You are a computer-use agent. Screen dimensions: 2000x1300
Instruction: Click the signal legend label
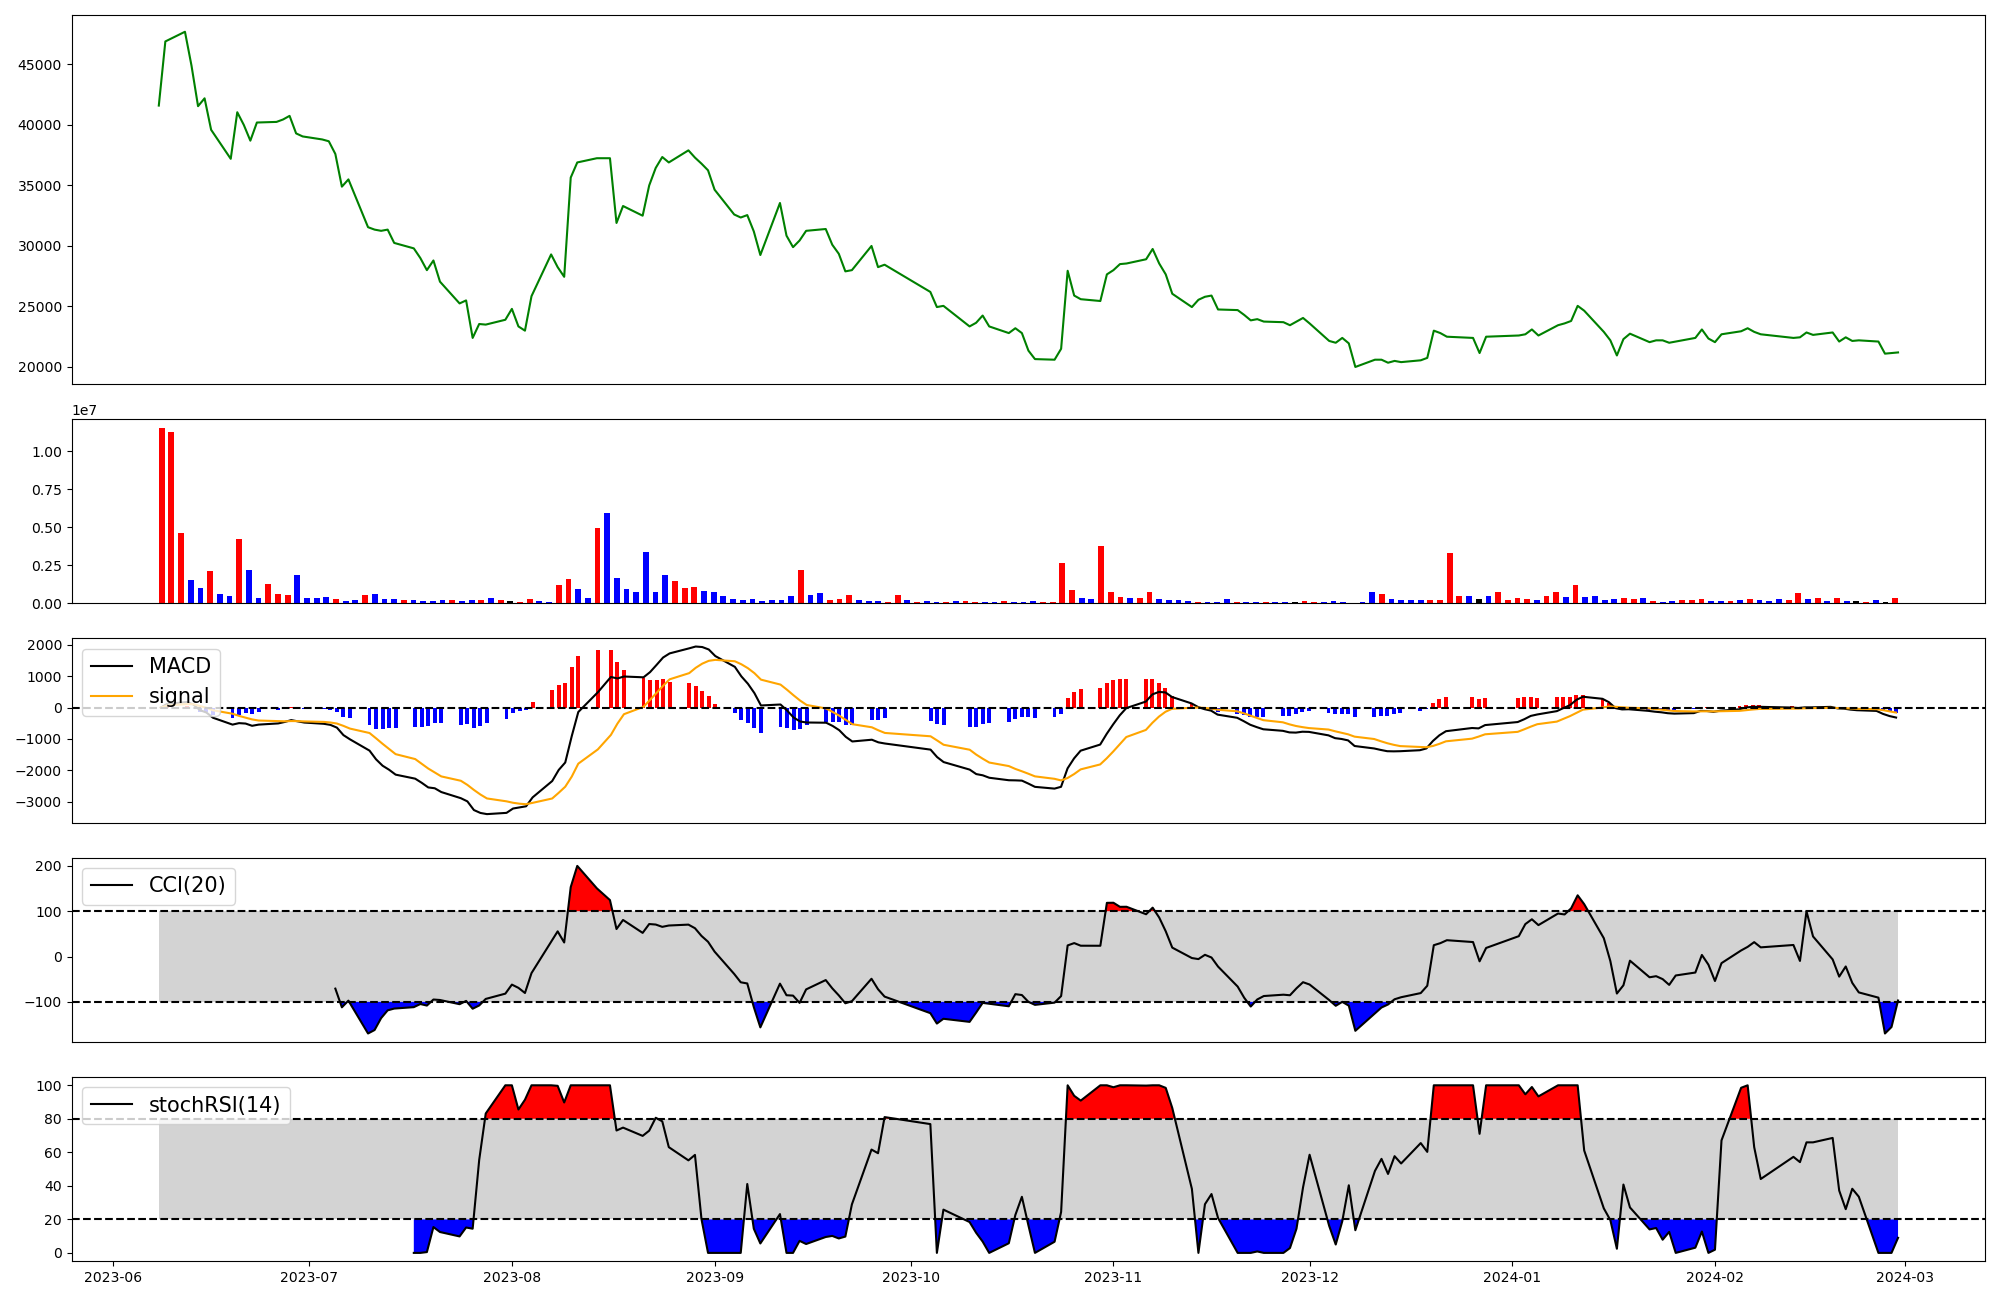click(x=179, y=696)
